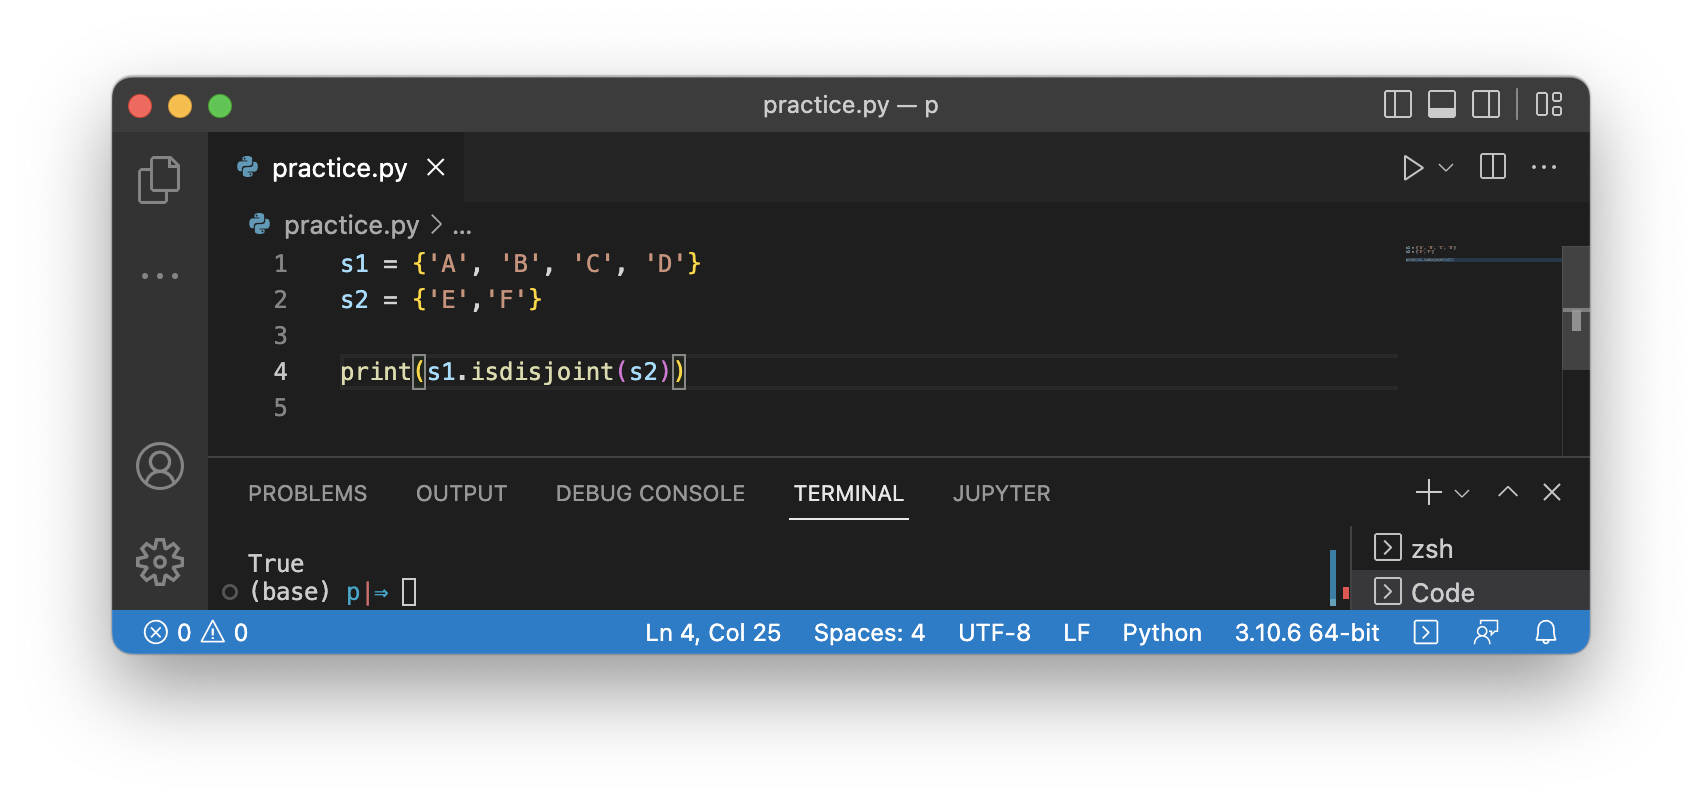1702x802 pixels.
Task: Click the True output in terminal
Action: [276, 563]
